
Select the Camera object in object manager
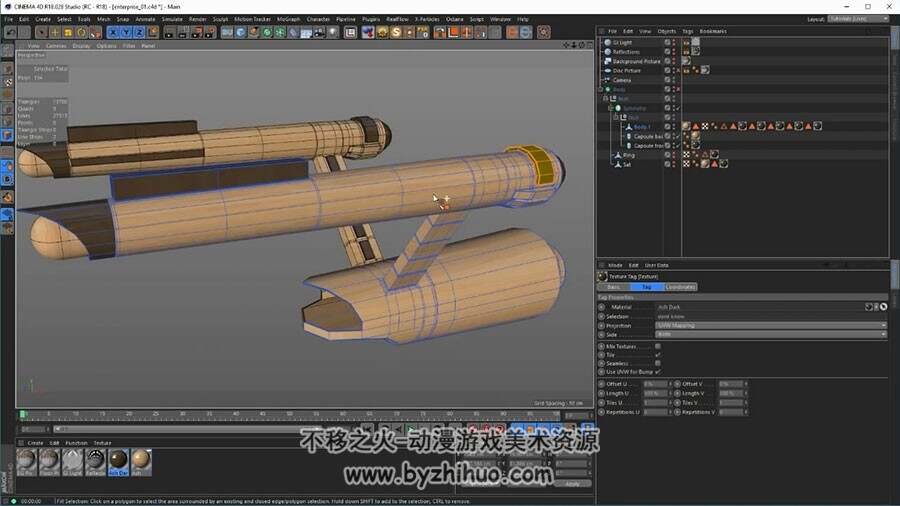622,80
